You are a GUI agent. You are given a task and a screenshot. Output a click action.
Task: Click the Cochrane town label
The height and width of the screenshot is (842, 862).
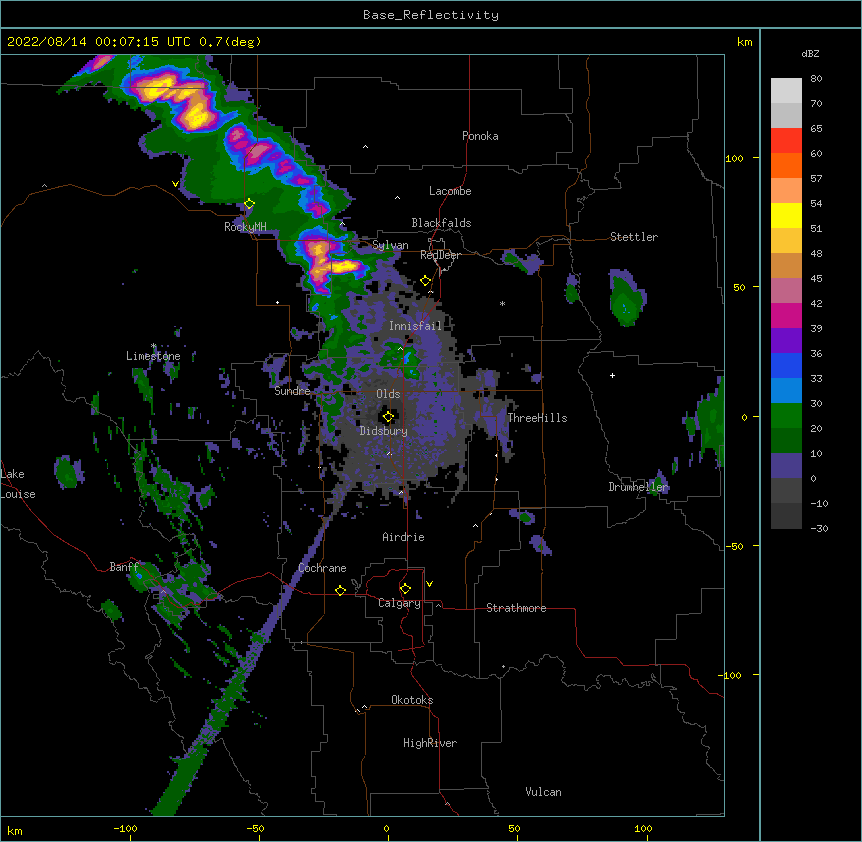coord(322,568)
